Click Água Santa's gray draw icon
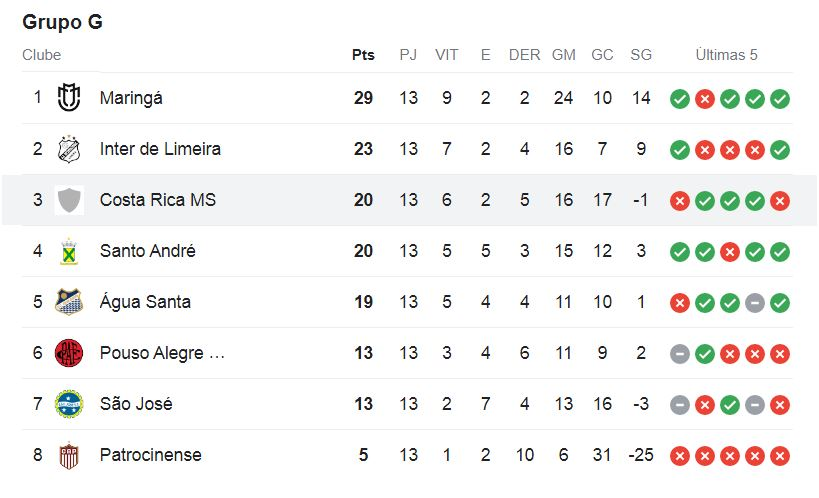Viewport: 819px width, 498px height. [x=755, y=303]
